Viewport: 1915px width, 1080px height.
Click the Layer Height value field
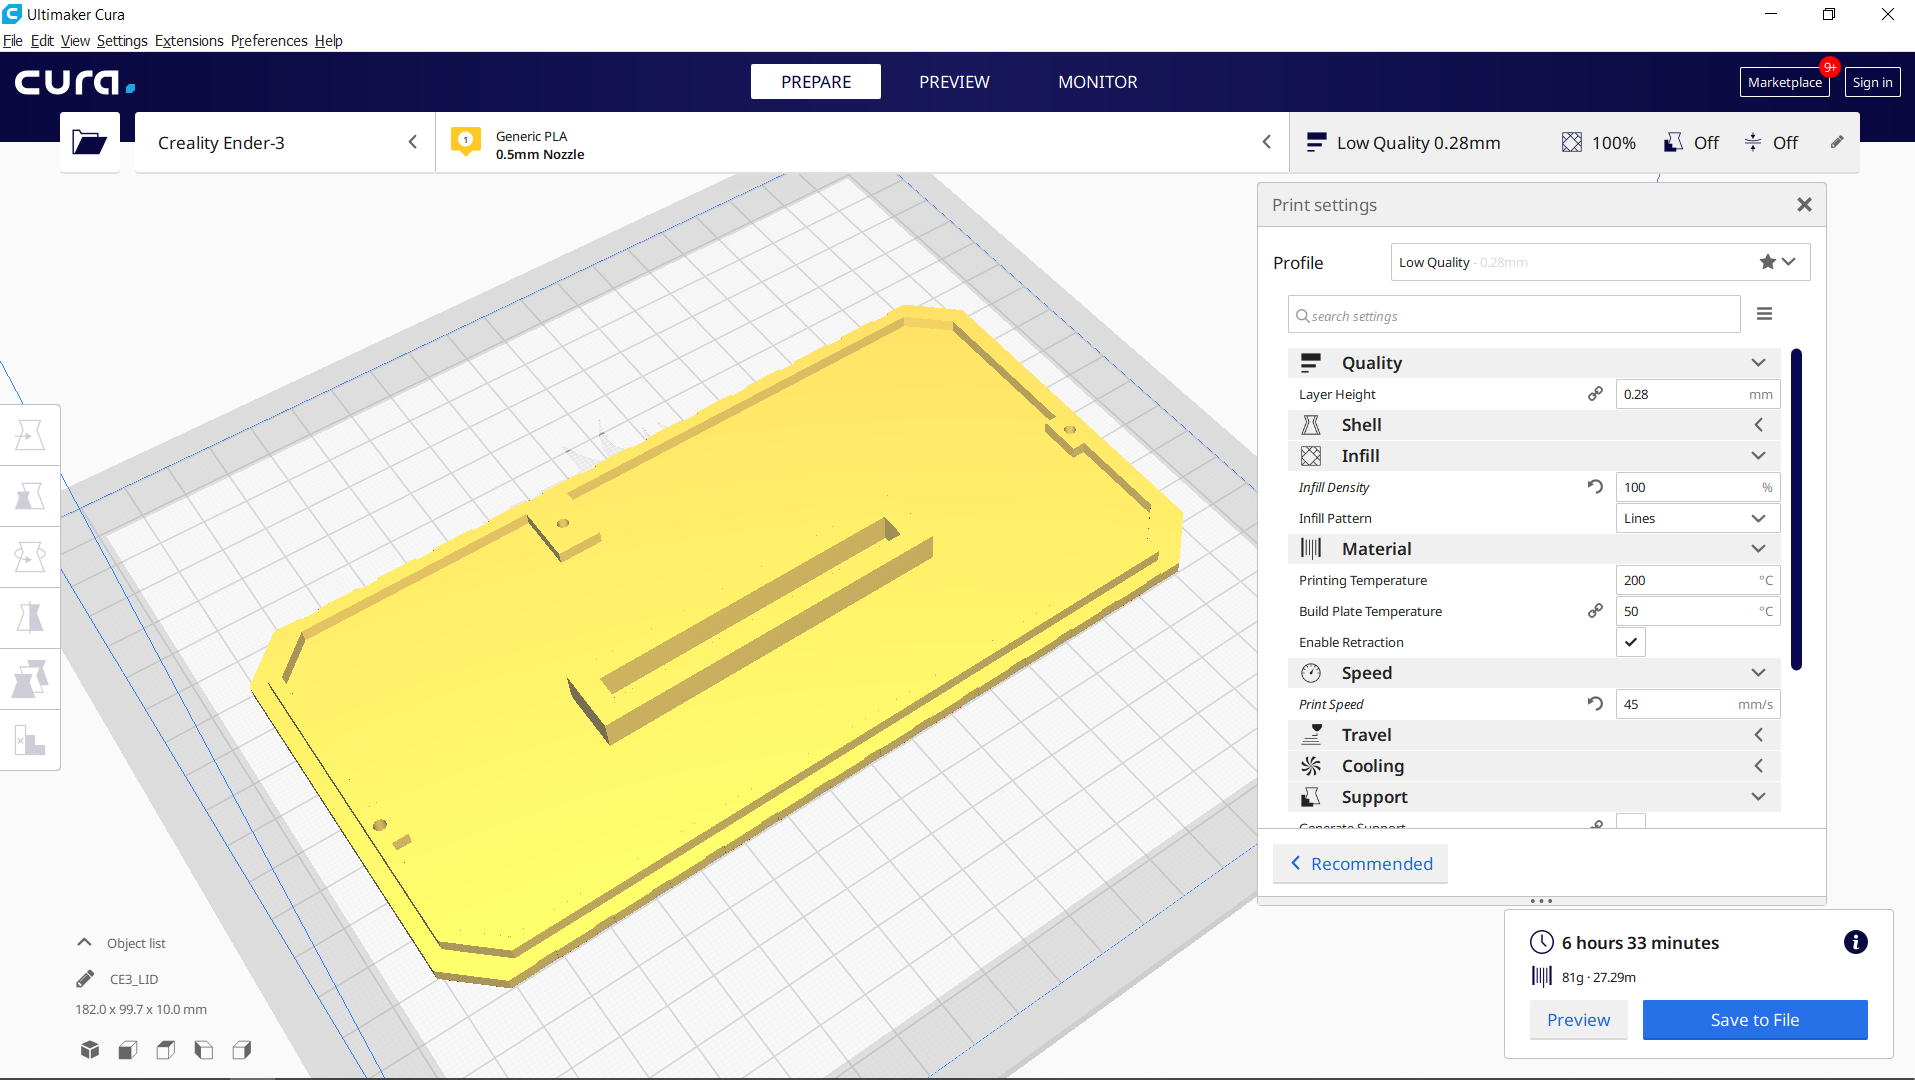click(x=1698, y=394)
